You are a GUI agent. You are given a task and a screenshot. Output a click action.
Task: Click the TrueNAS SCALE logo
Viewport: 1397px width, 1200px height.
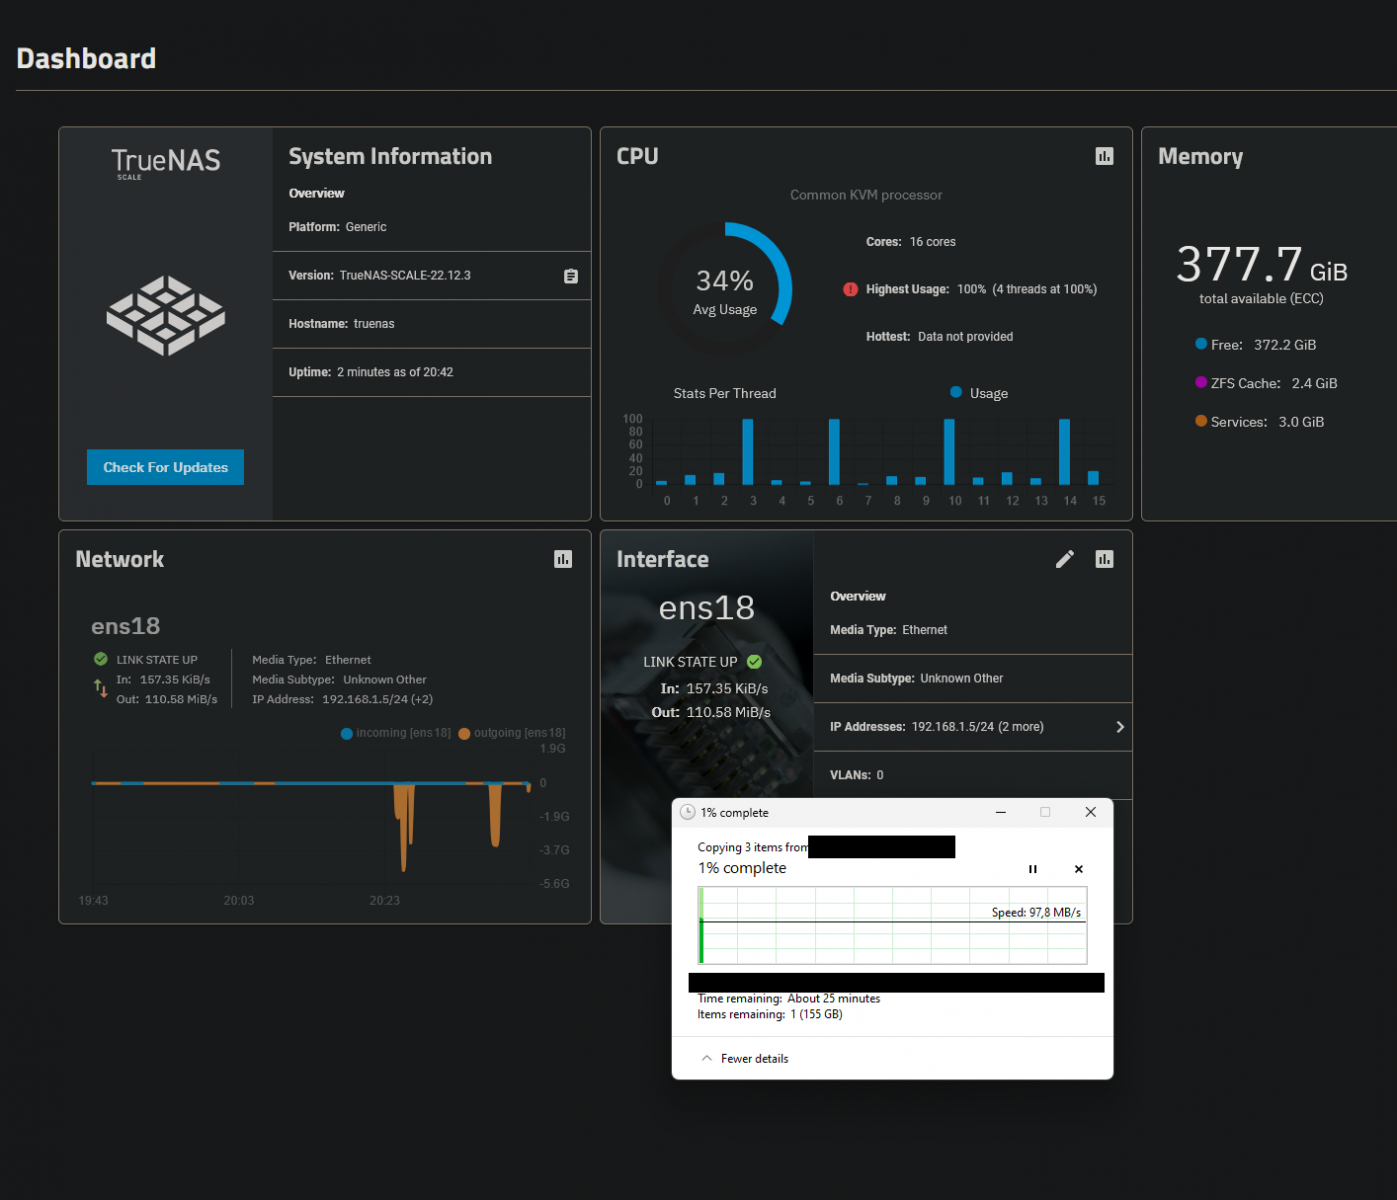[166, 161]
